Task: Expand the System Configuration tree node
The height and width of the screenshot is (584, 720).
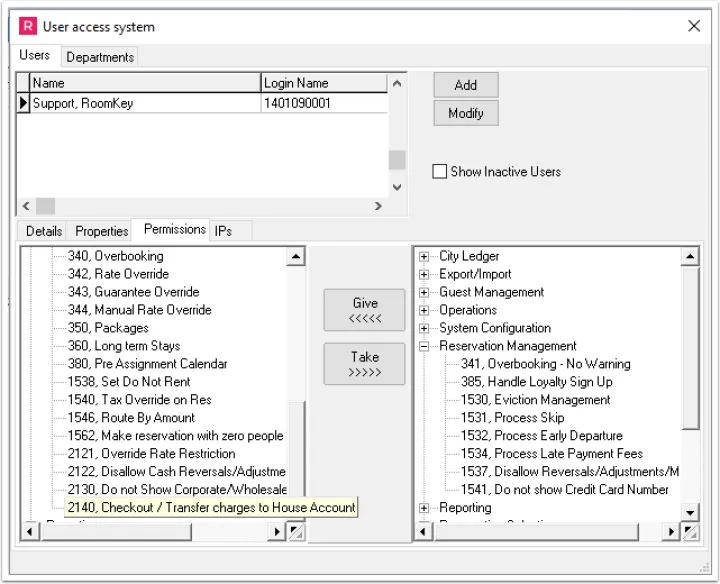Action: (x=425, y=329)
